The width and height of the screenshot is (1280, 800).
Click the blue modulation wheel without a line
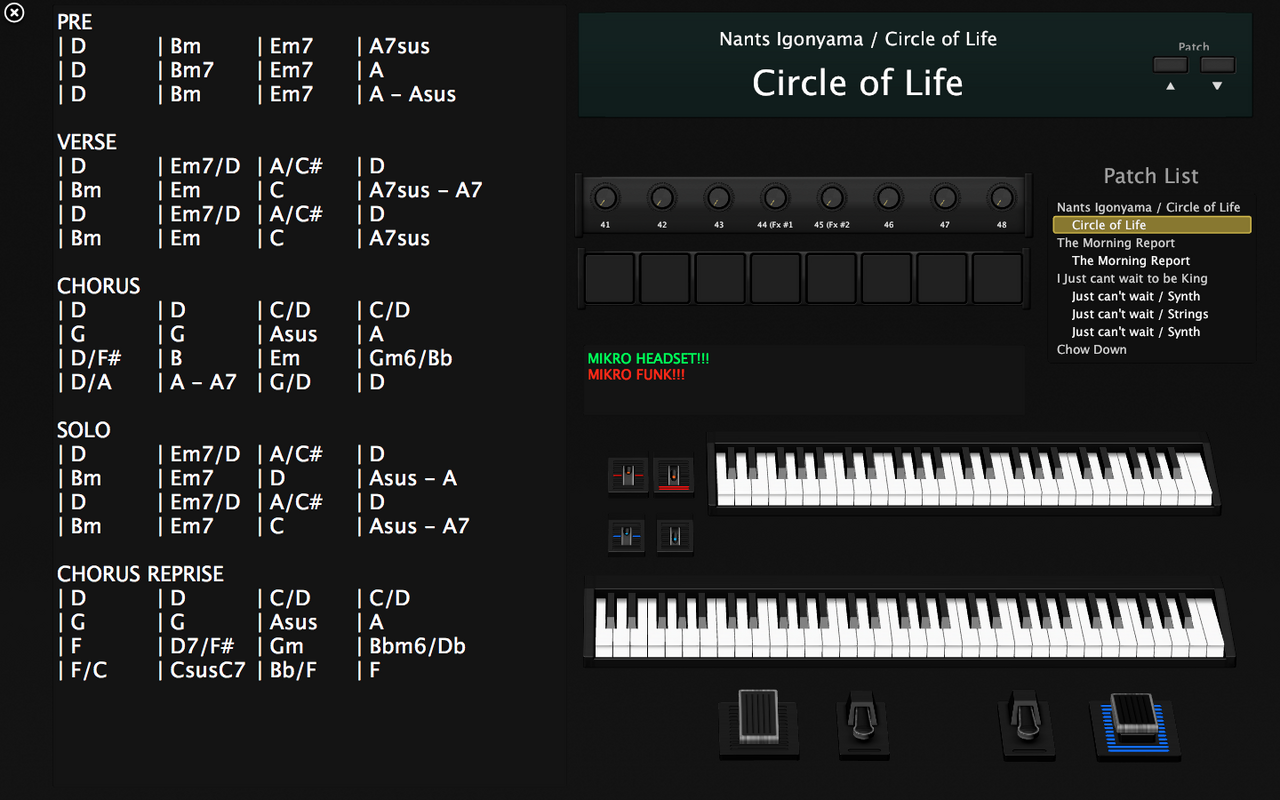(x=675, y=537)
